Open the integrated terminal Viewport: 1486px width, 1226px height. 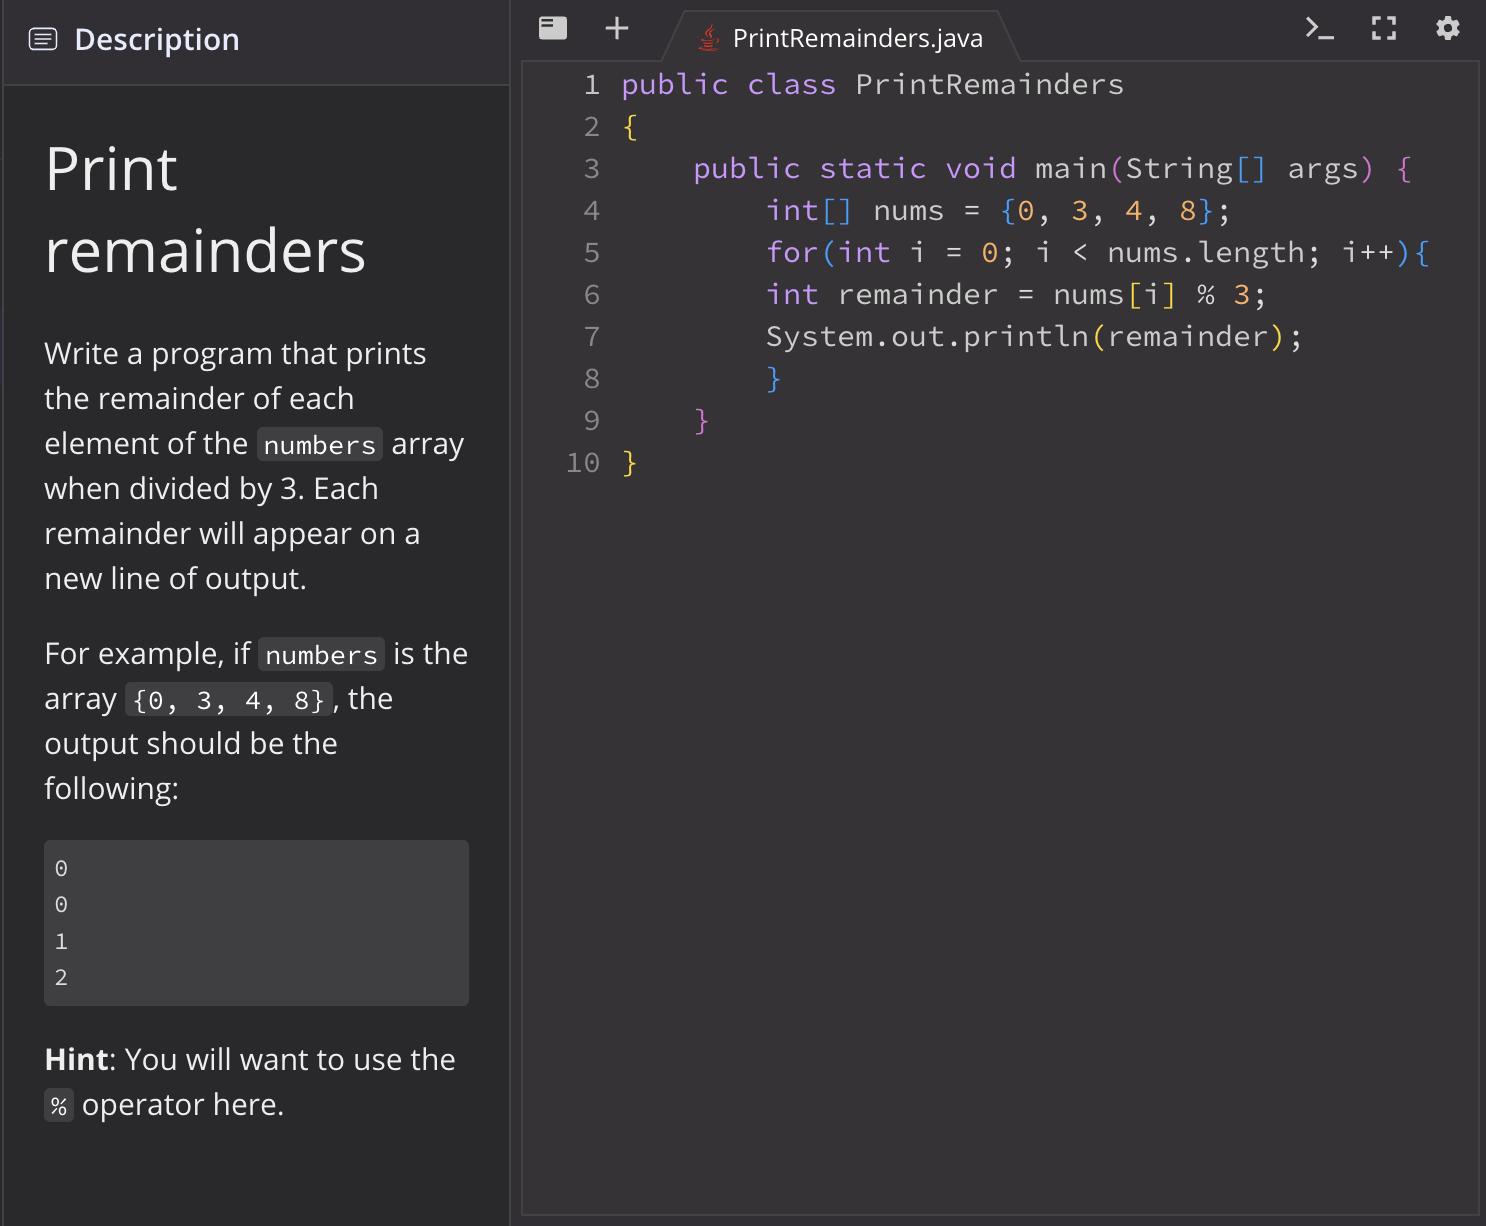1319,29
